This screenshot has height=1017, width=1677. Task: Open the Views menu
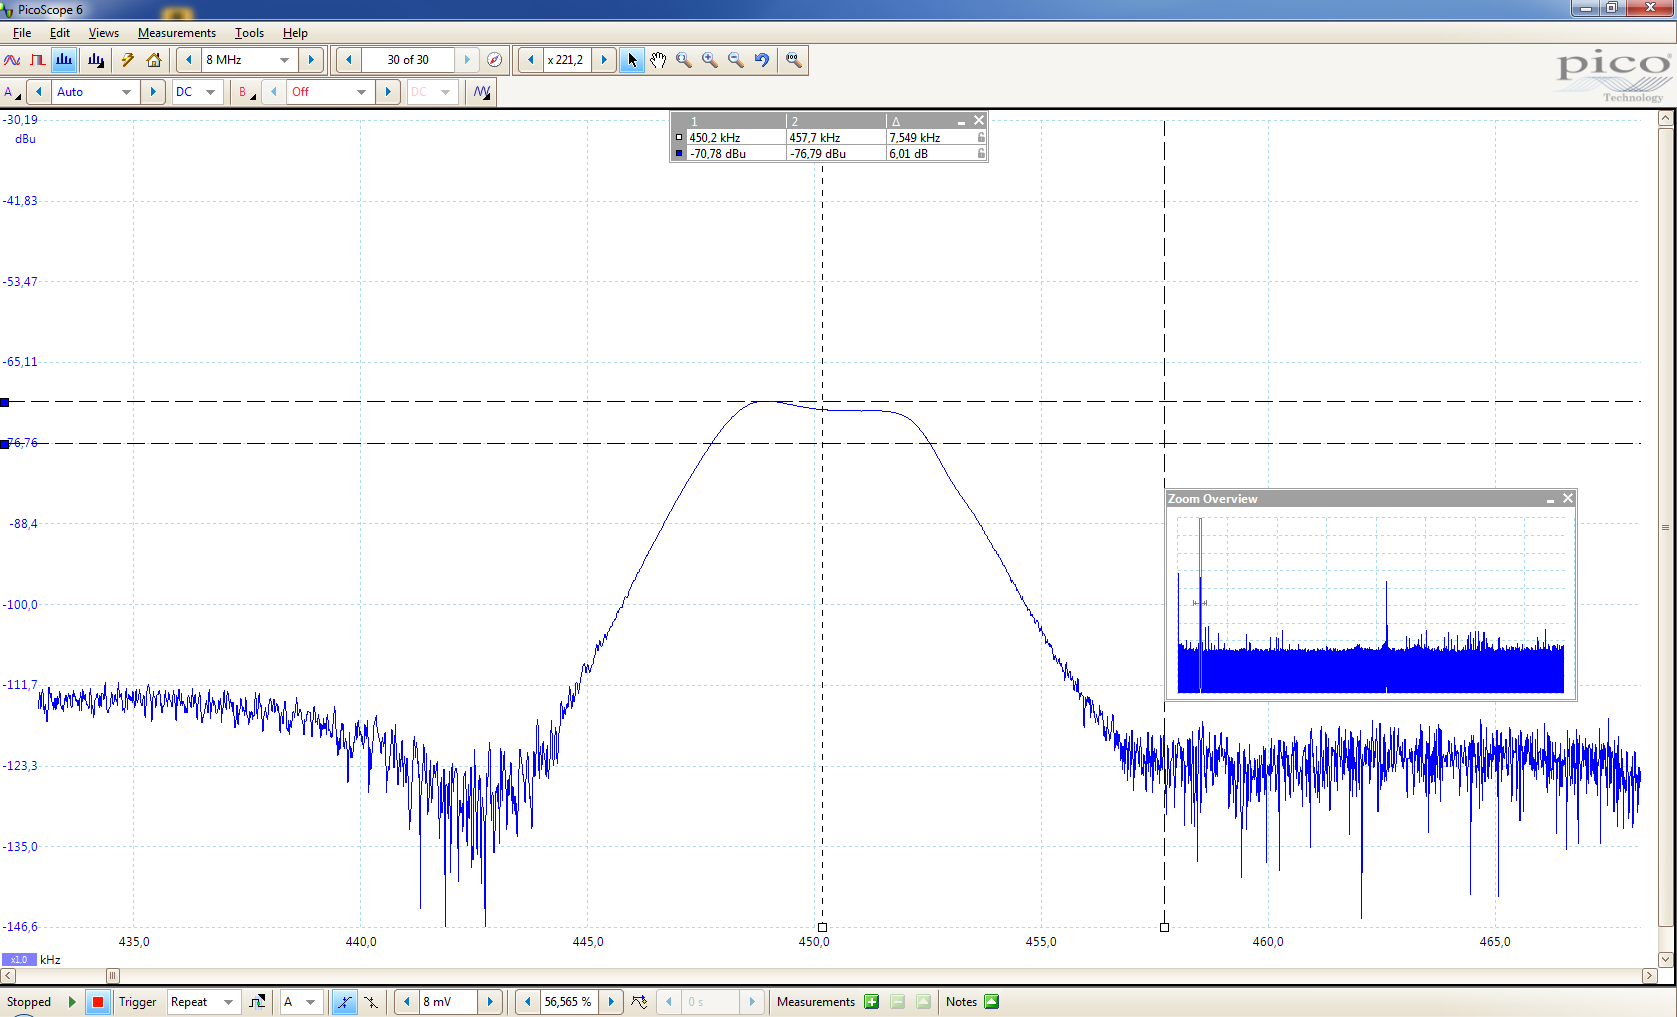click(x=104, y=33)
